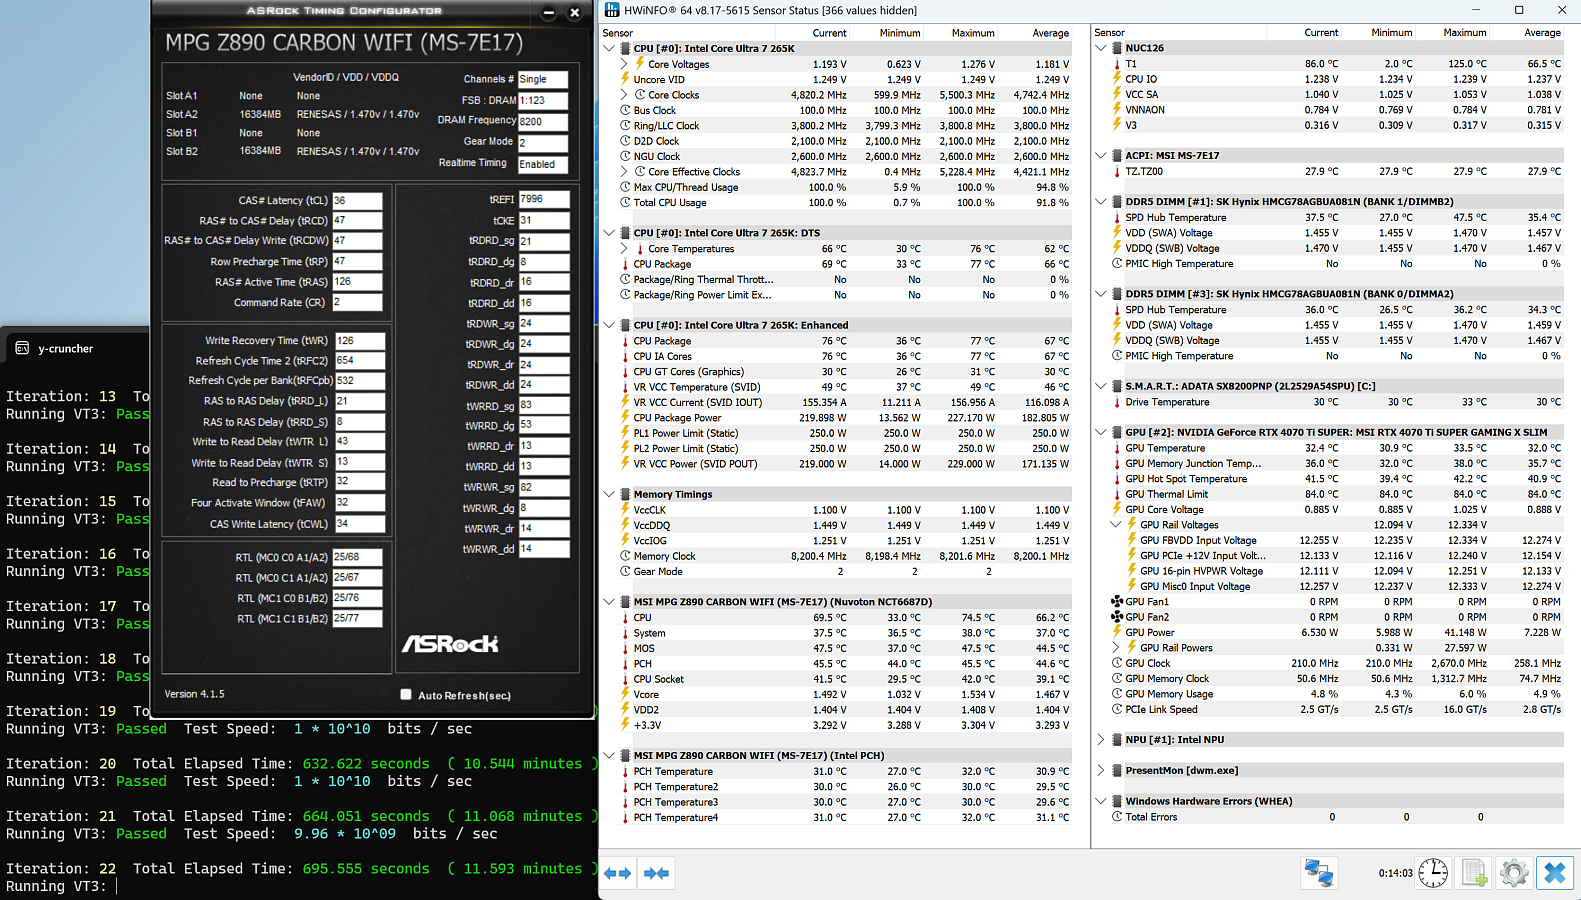The width and height of the screenshot is (1581, 900).
Task: Collapse GPU Rail Voltages subgroup
Action: pyautogui.click(x=1117, y=525)
